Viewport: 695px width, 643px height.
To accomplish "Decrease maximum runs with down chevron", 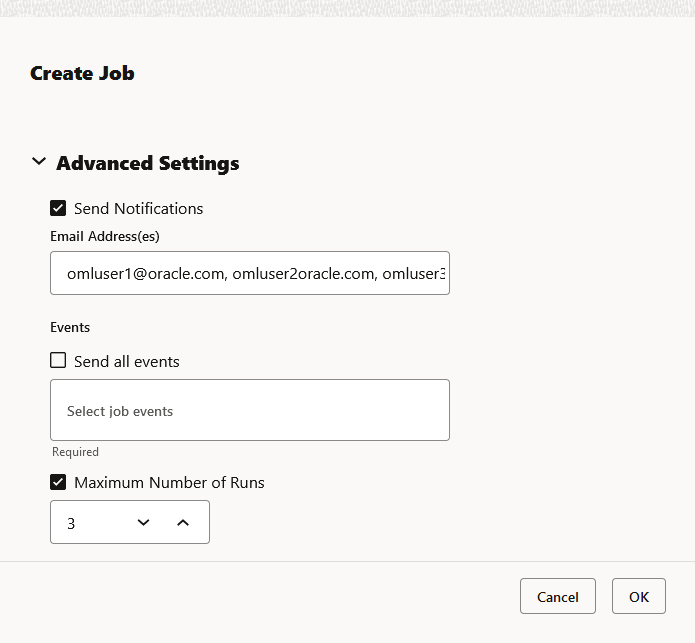I will (x=144, y=522).
